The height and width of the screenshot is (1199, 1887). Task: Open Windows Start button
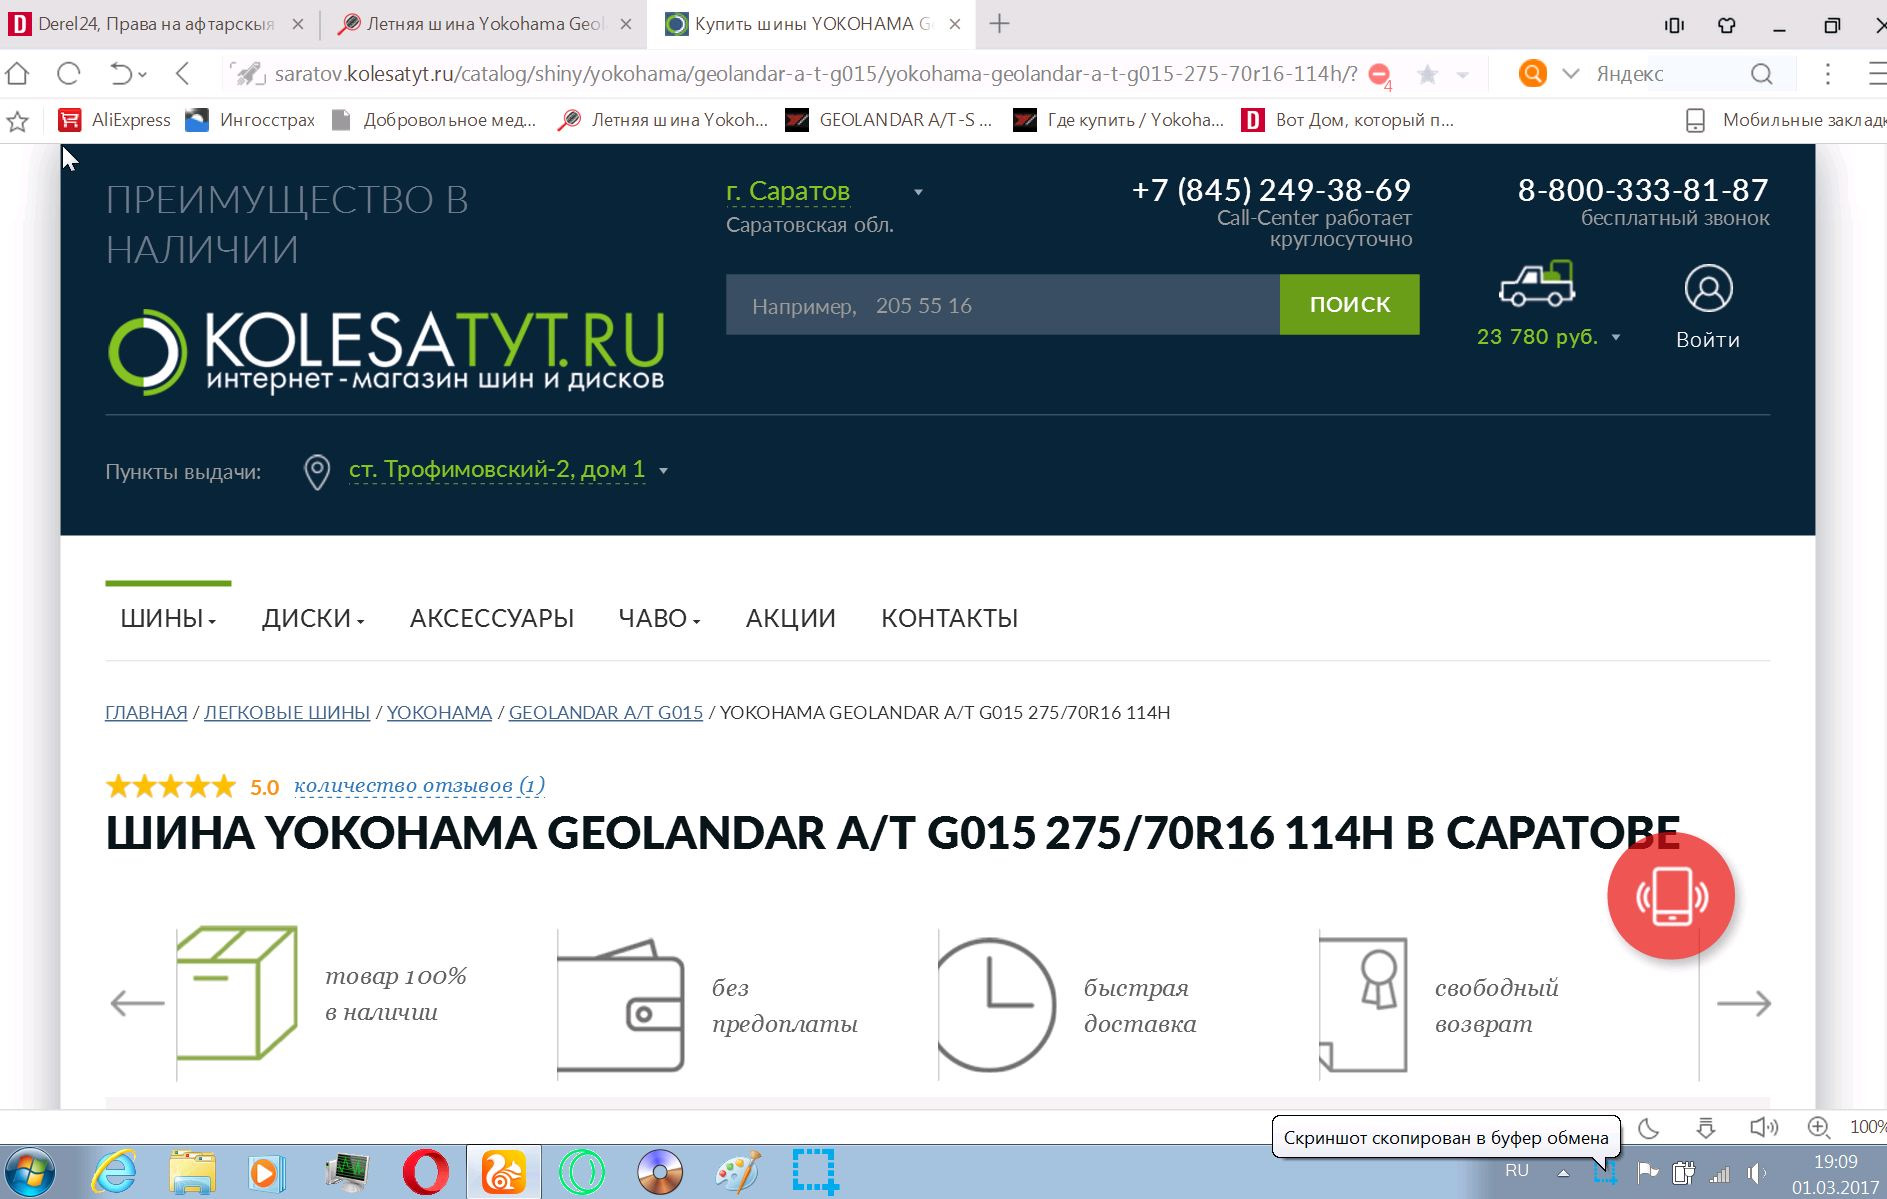[28, 1172]
